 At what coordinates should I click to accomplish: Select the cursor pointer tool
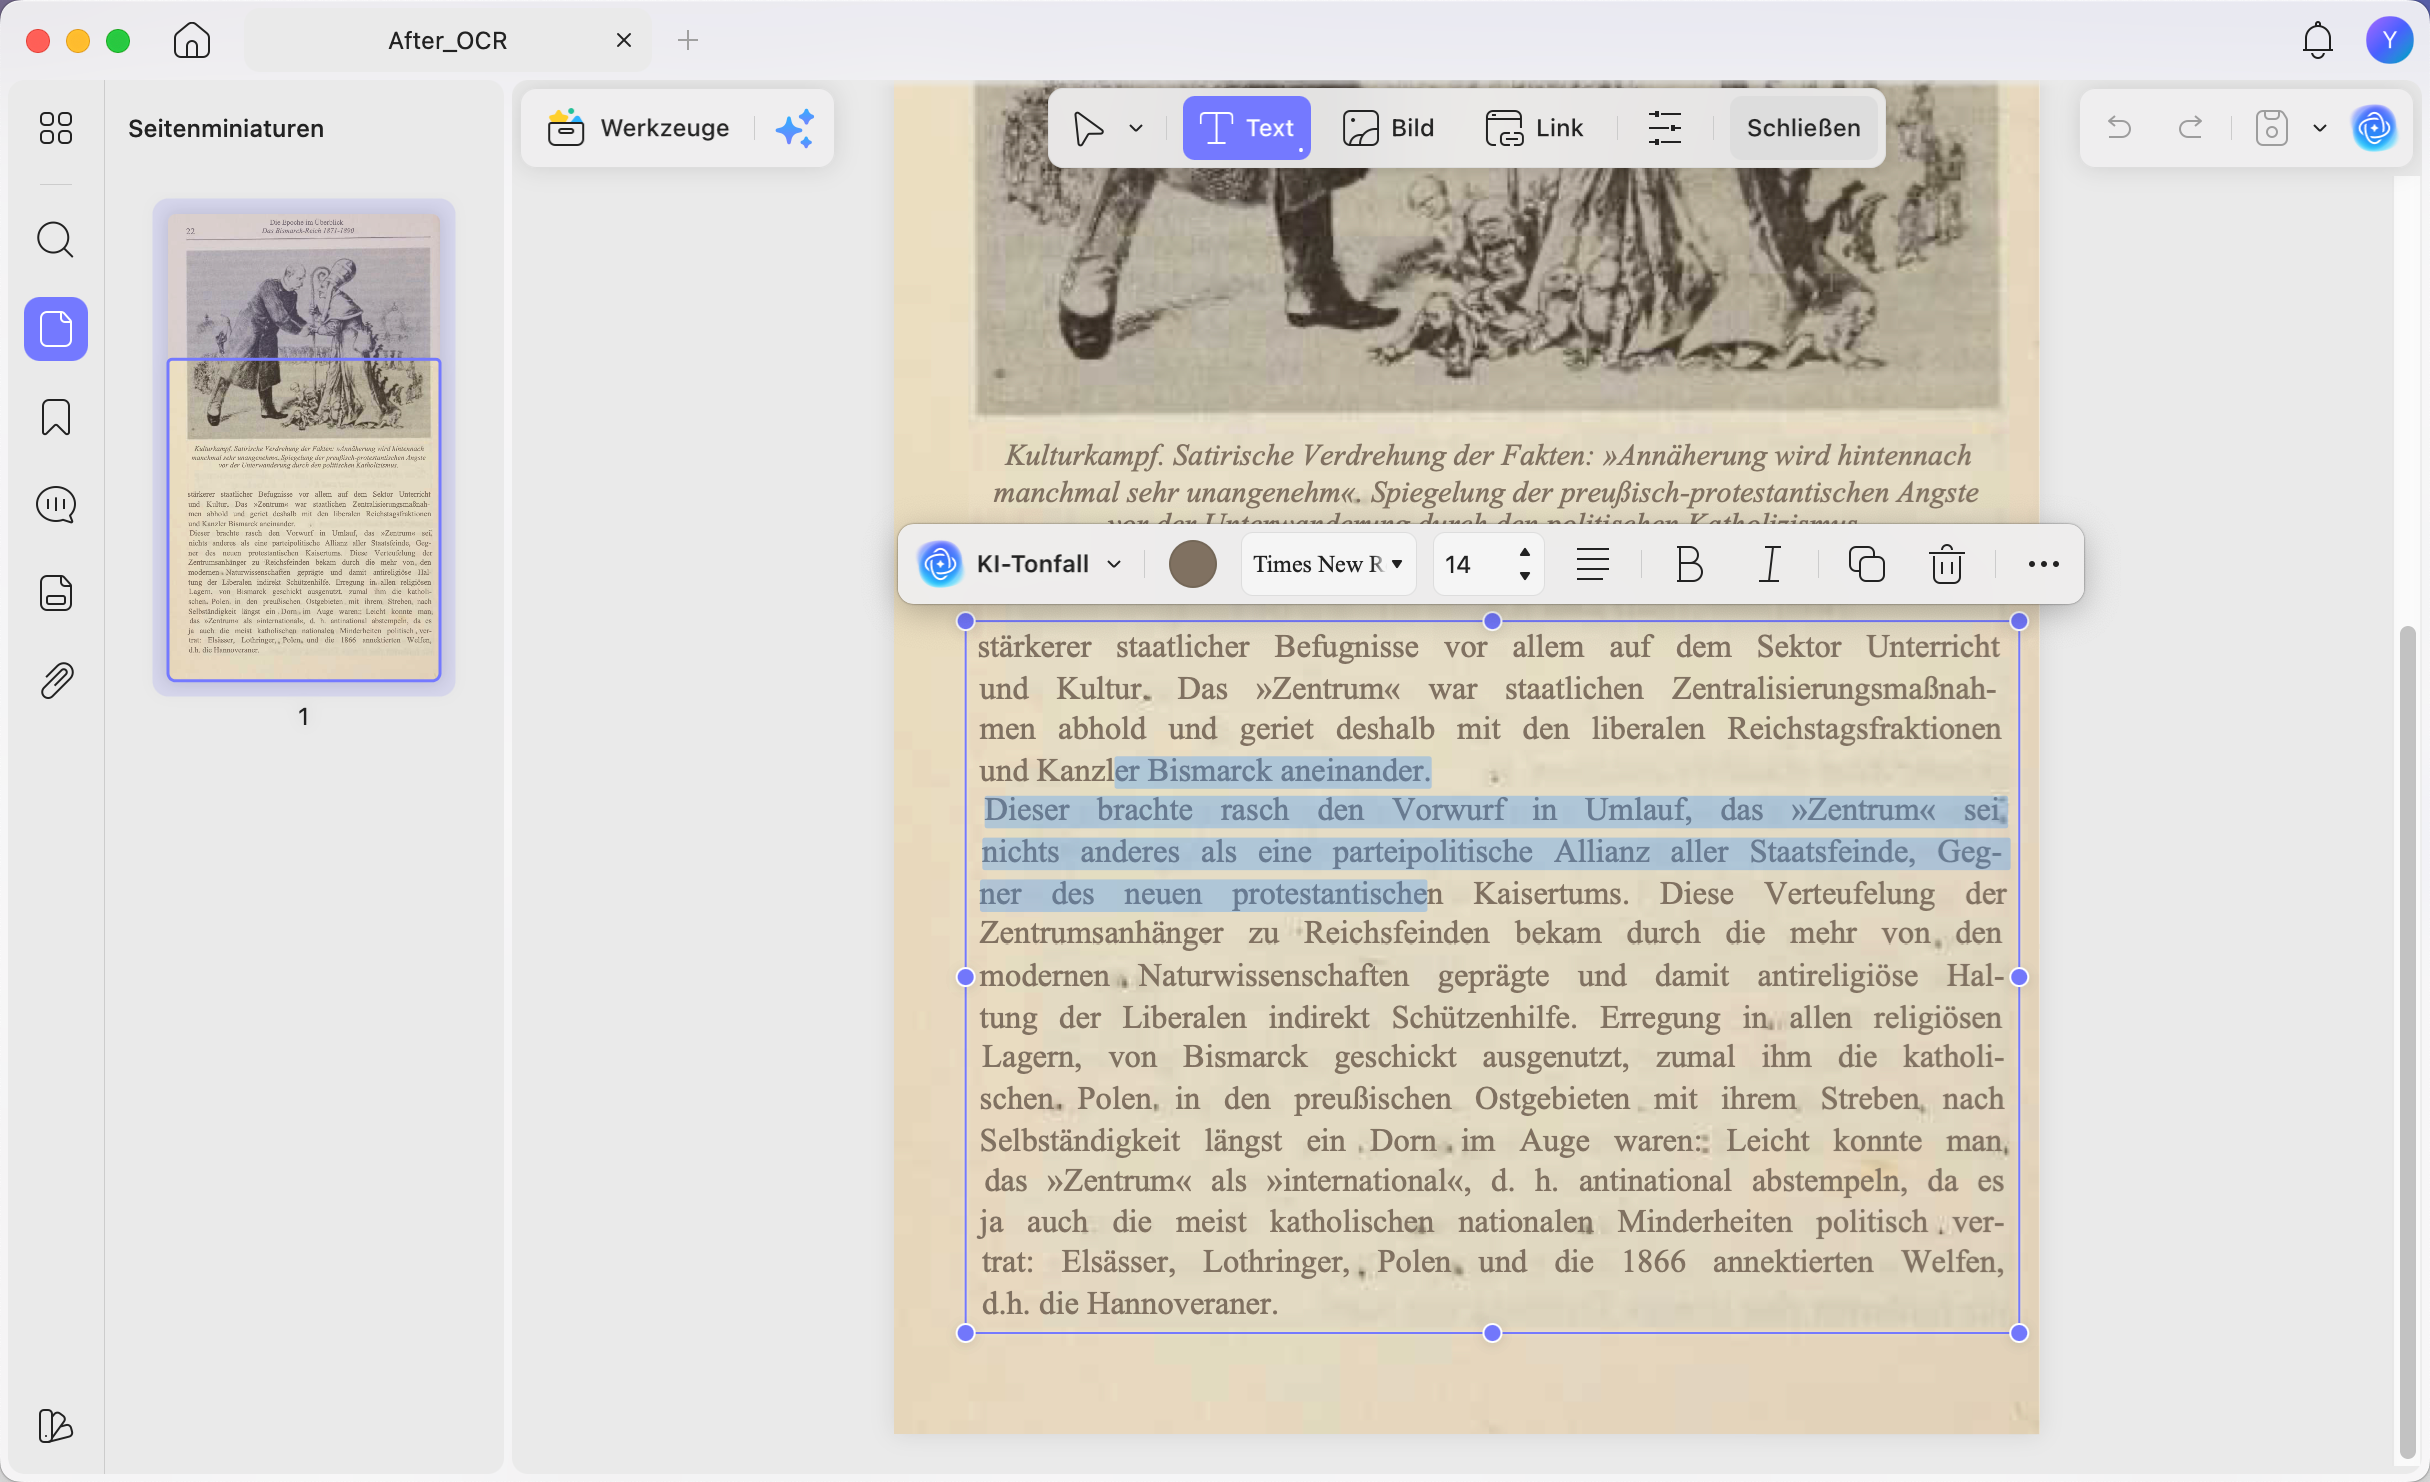coord(1089,128)
